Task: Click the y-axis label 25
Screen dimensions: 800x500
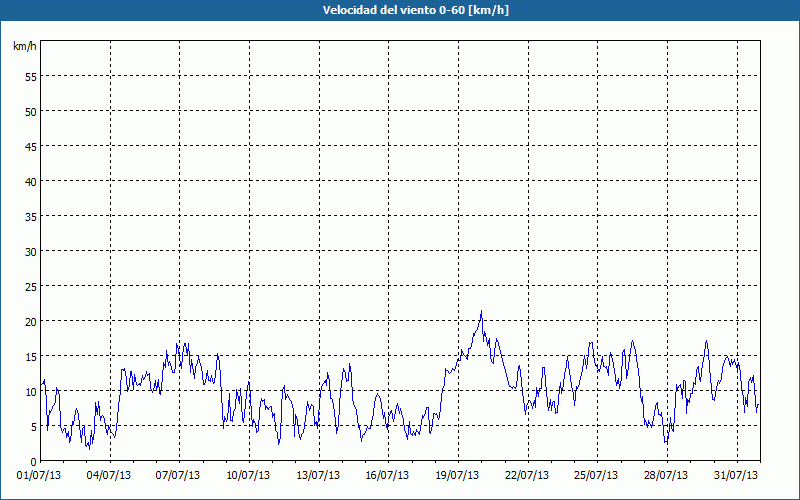Action: (x=31, y=287)
